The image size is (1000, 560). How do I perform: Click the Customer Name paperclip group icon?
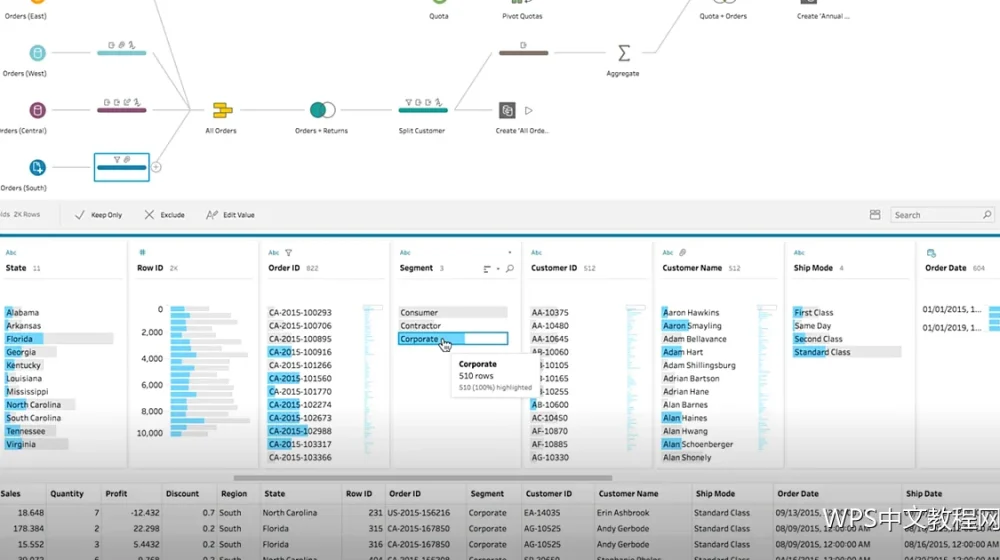pos(682,253)
